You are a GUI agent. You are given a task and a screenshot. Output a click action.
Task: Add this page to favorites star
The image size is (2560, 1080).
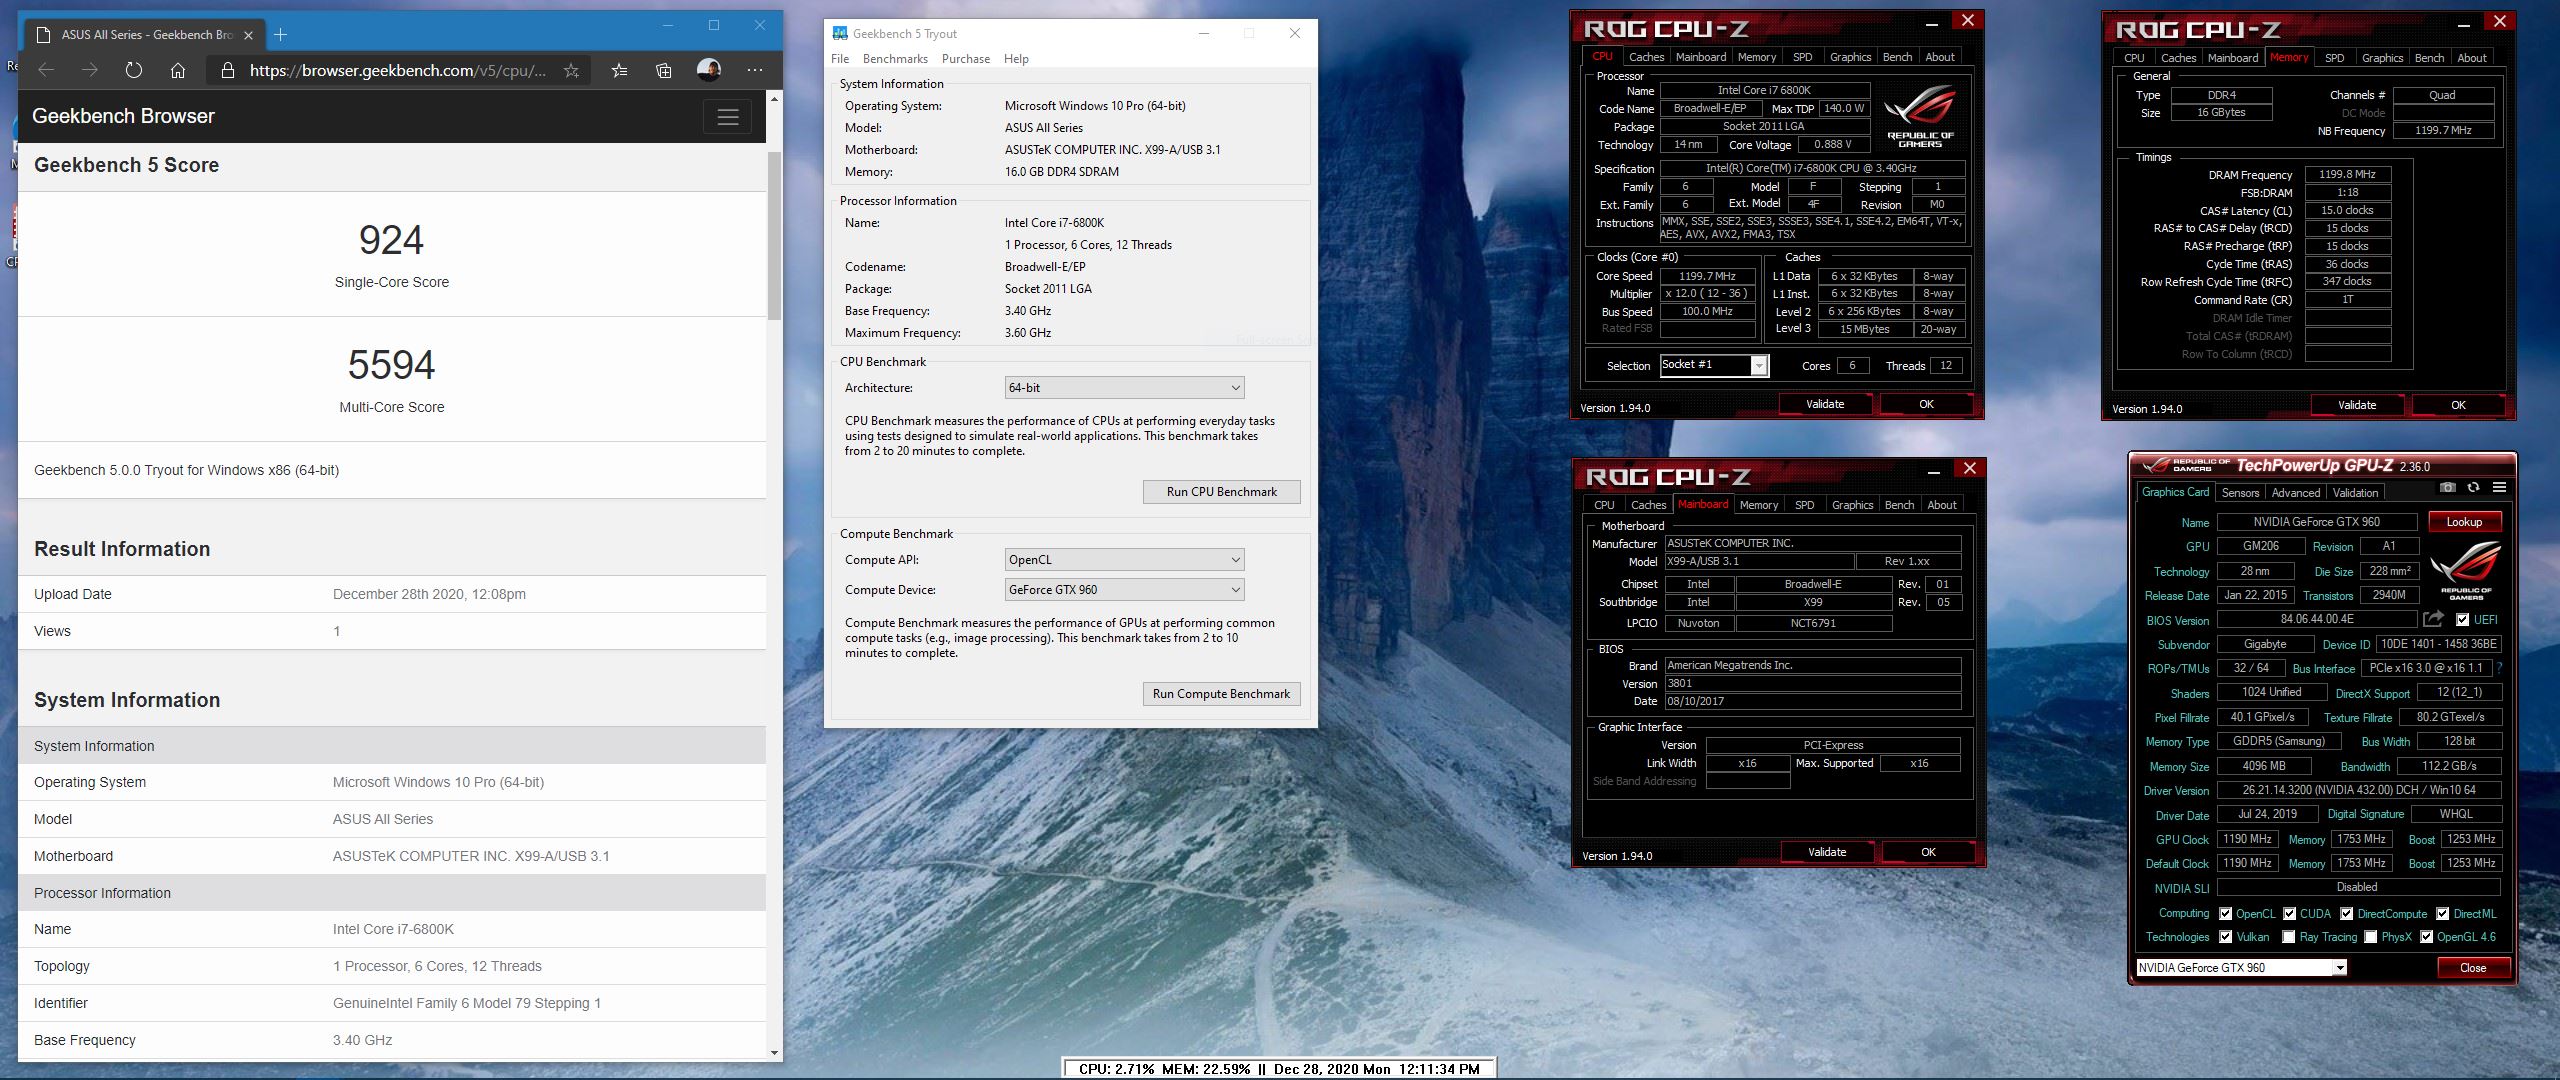point(571,70)
